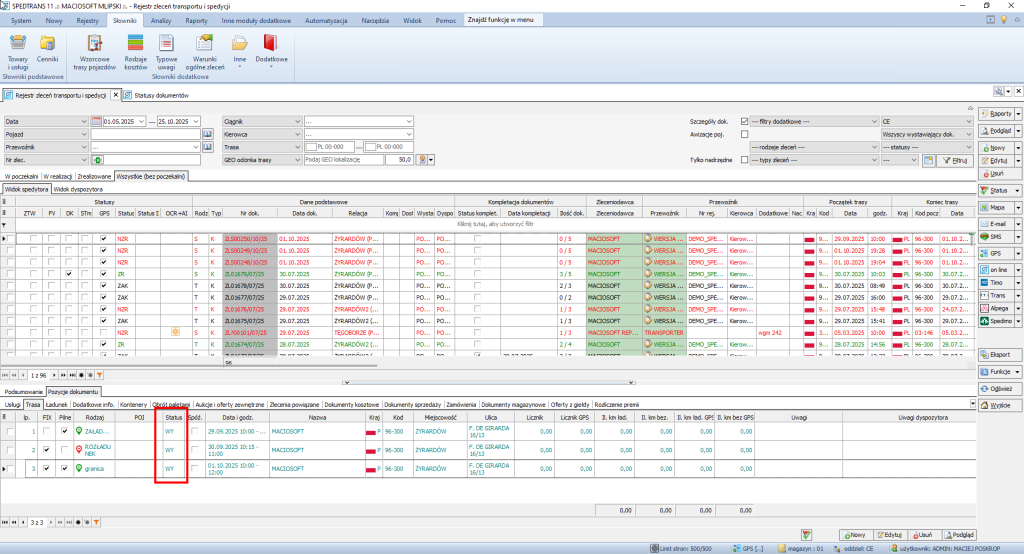Check the Tylko nadrzędne checkbox
The height and width of the screenshot is (554, 1024).
pyautogui.click(x=744, y=160)
